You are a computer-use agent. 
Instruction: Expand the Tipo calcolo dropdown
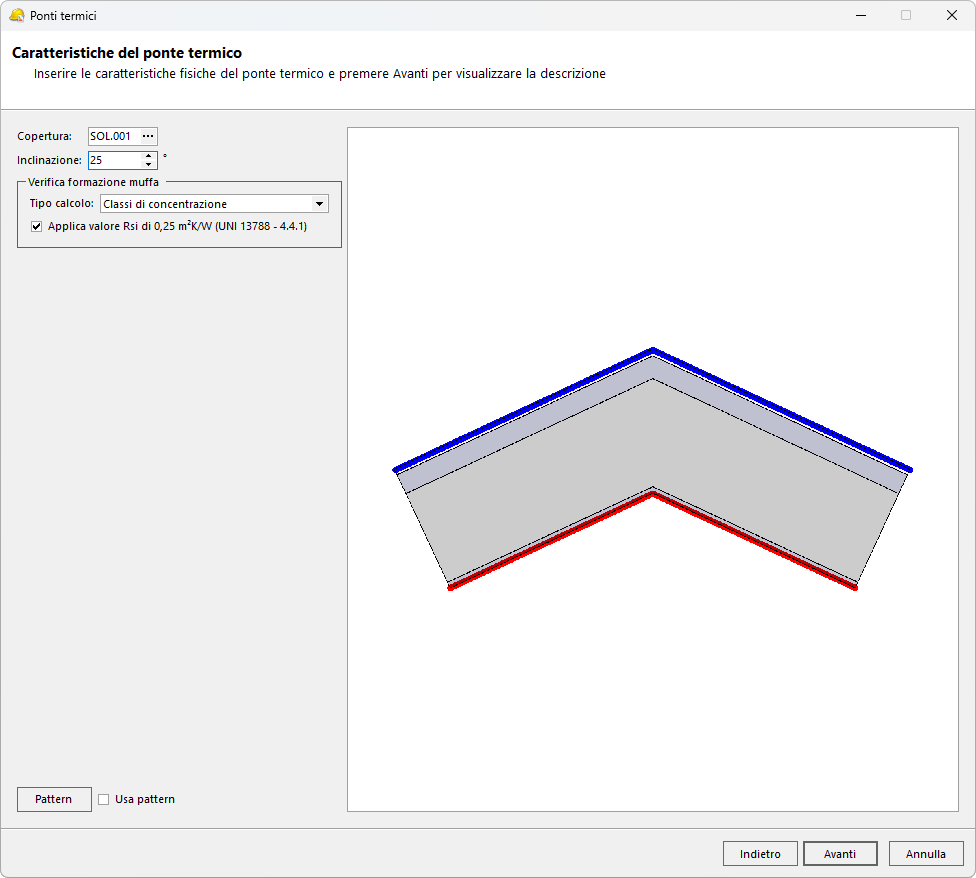(320, 204)
